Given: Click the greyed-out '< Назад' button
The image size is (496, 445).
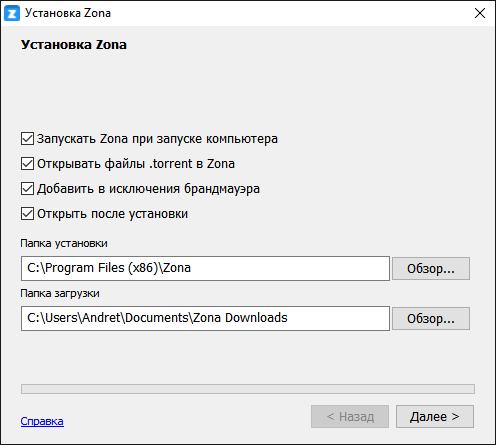Looking at the screenshot, I should pos(350,416).
